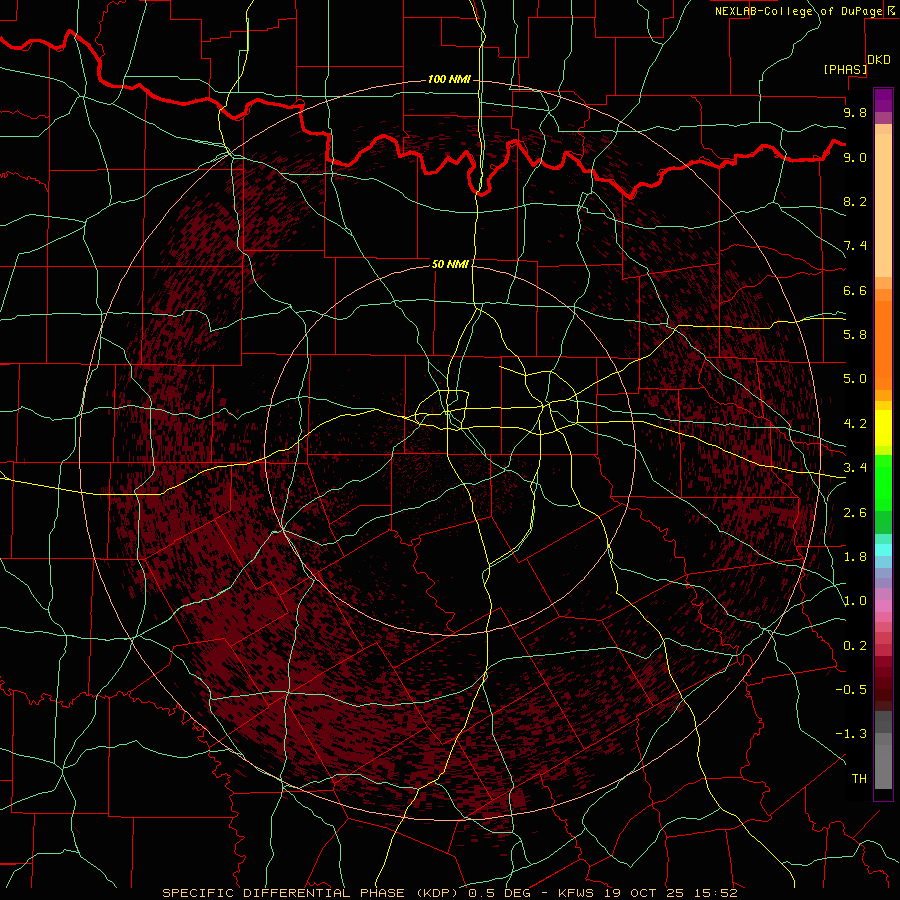Select the 0.2 scale value
Screen dimensions: 900x900
click(x=855, y=646)
